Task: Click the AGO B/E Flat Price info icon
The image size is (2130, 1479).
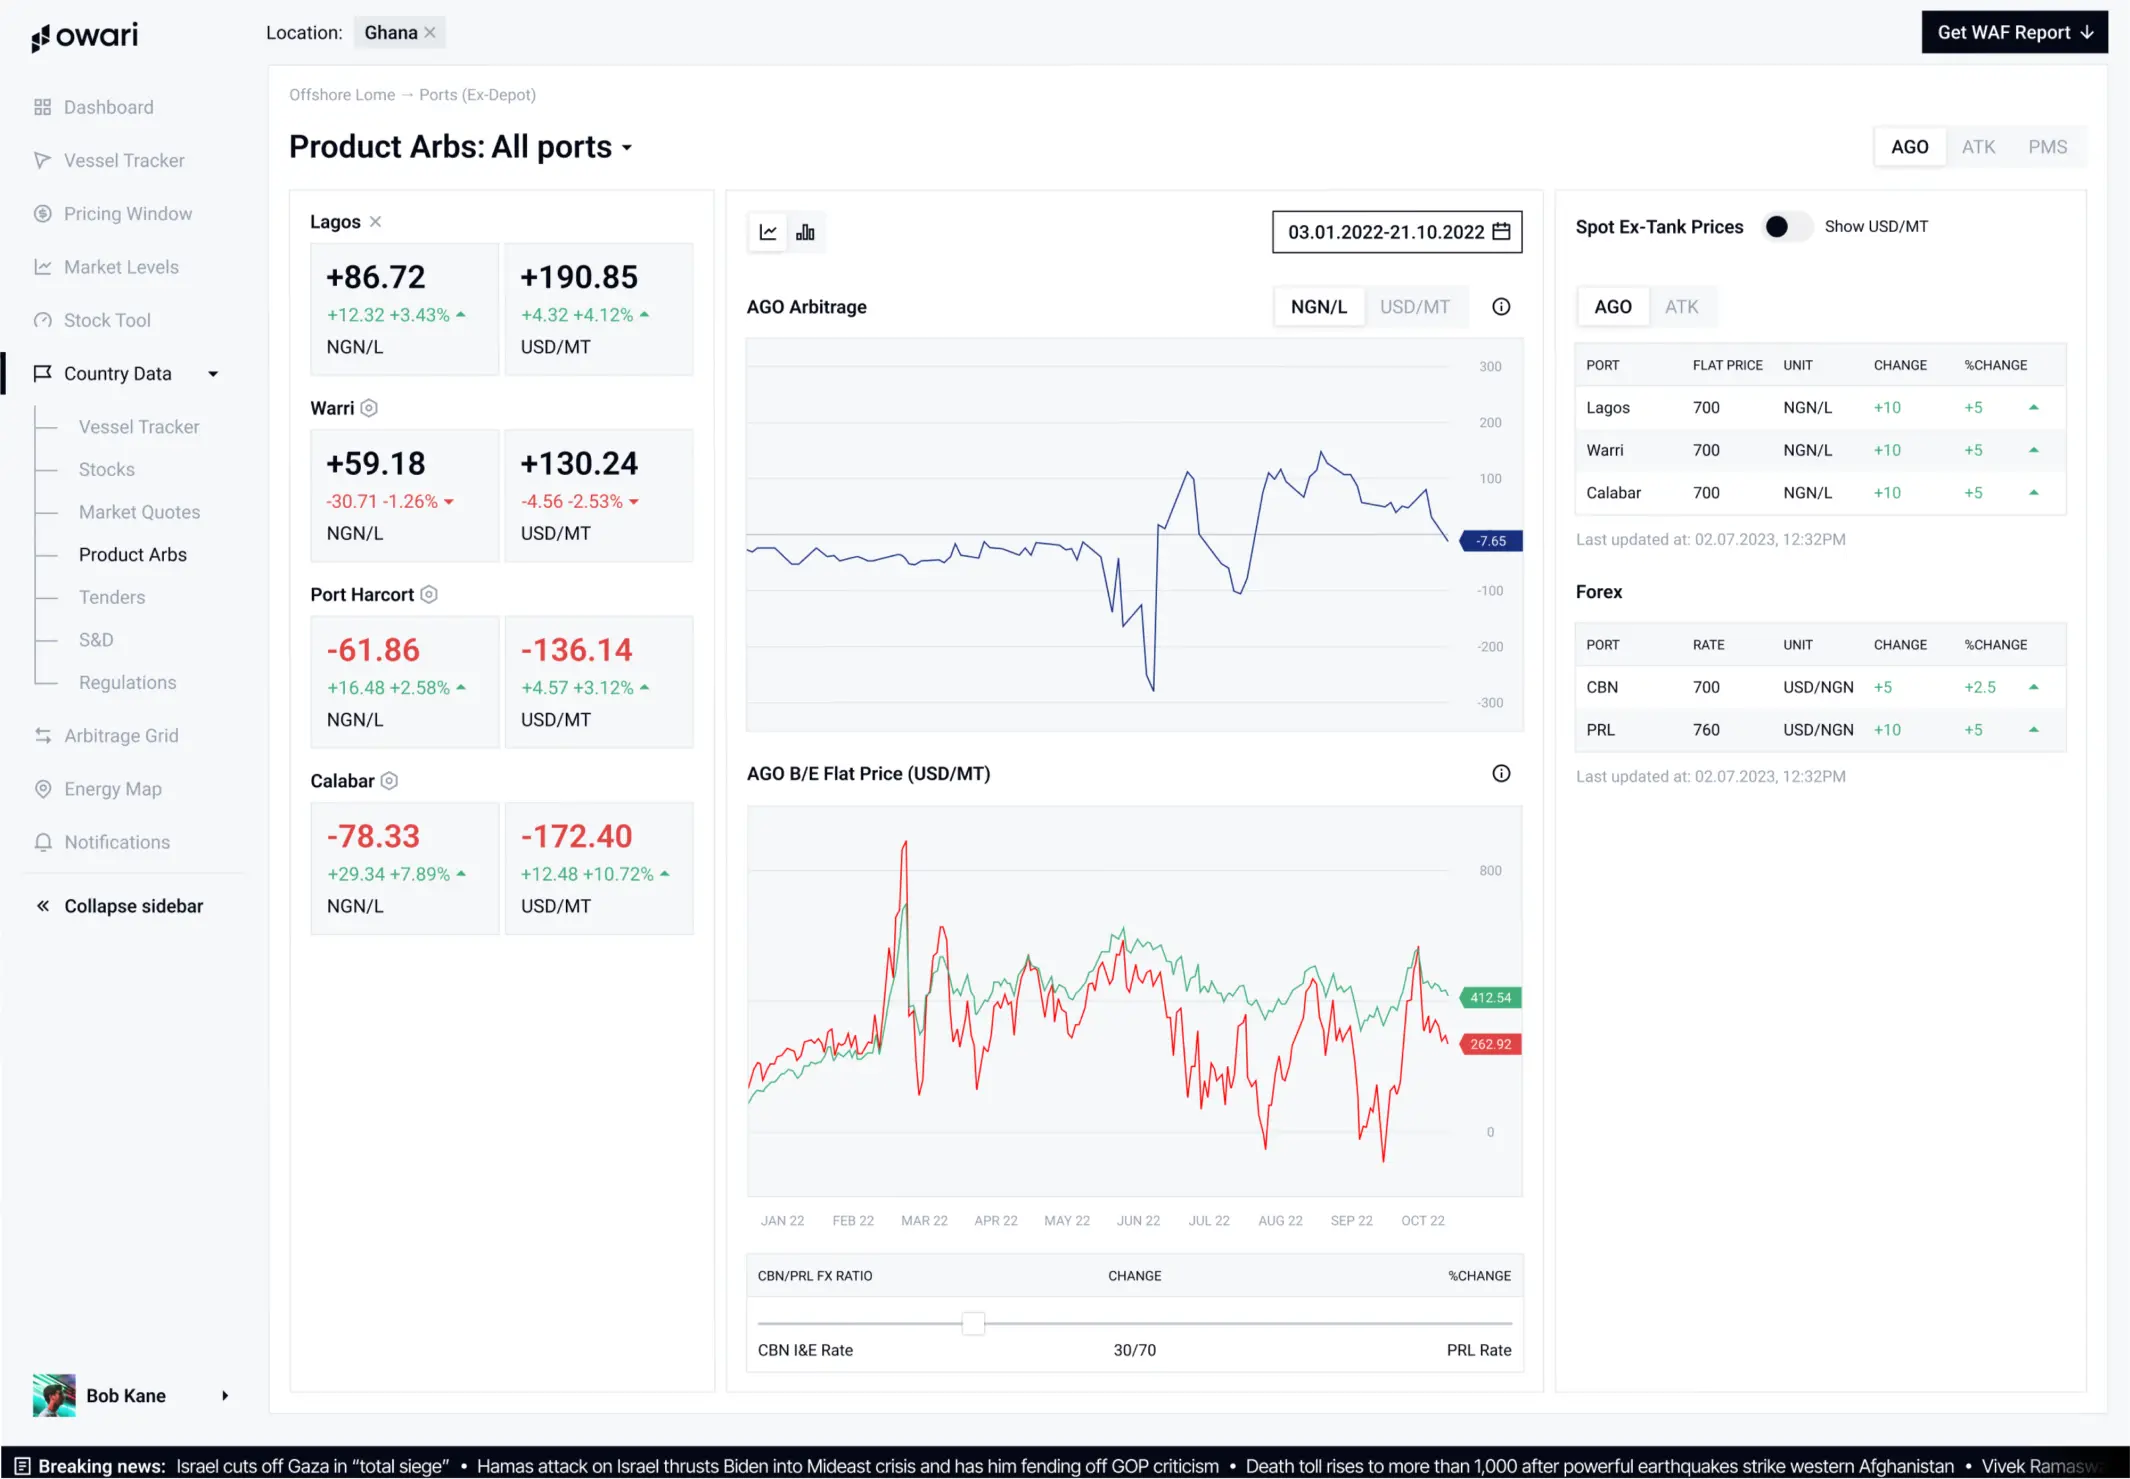Action: [x=1501, y=773]
